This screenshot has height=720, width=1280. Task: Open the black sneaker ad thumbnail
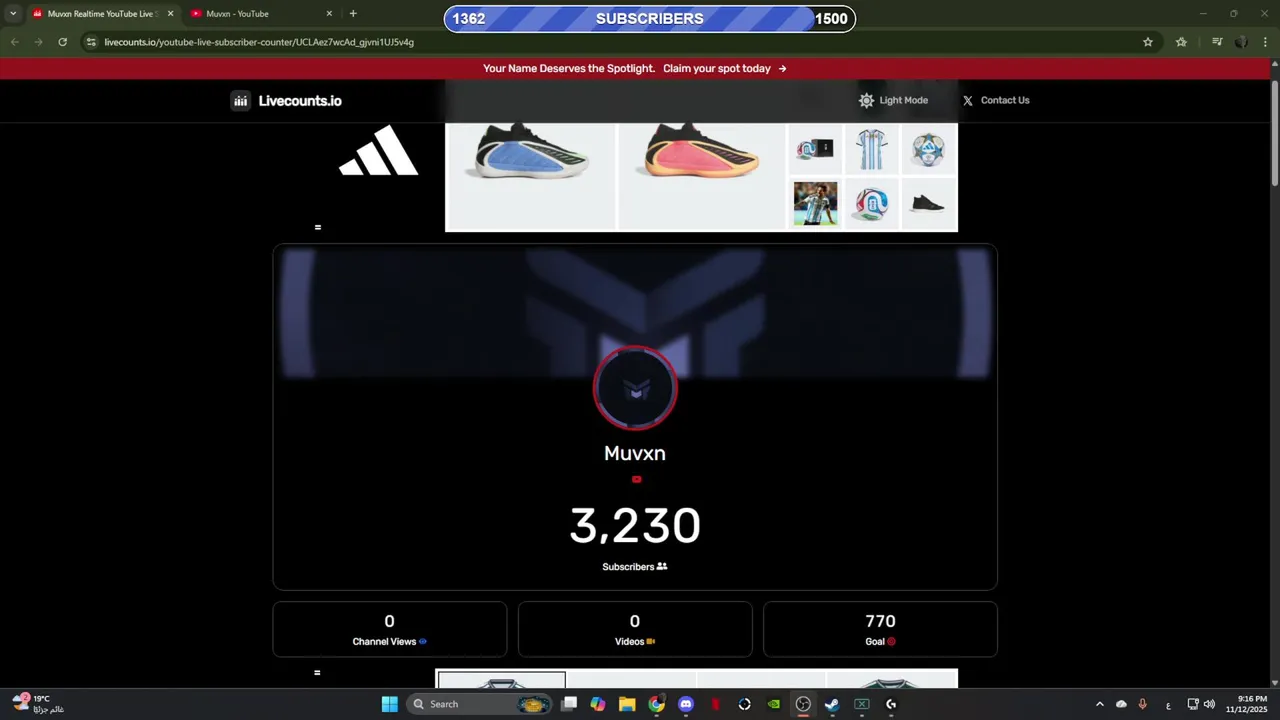click(929, 204)
